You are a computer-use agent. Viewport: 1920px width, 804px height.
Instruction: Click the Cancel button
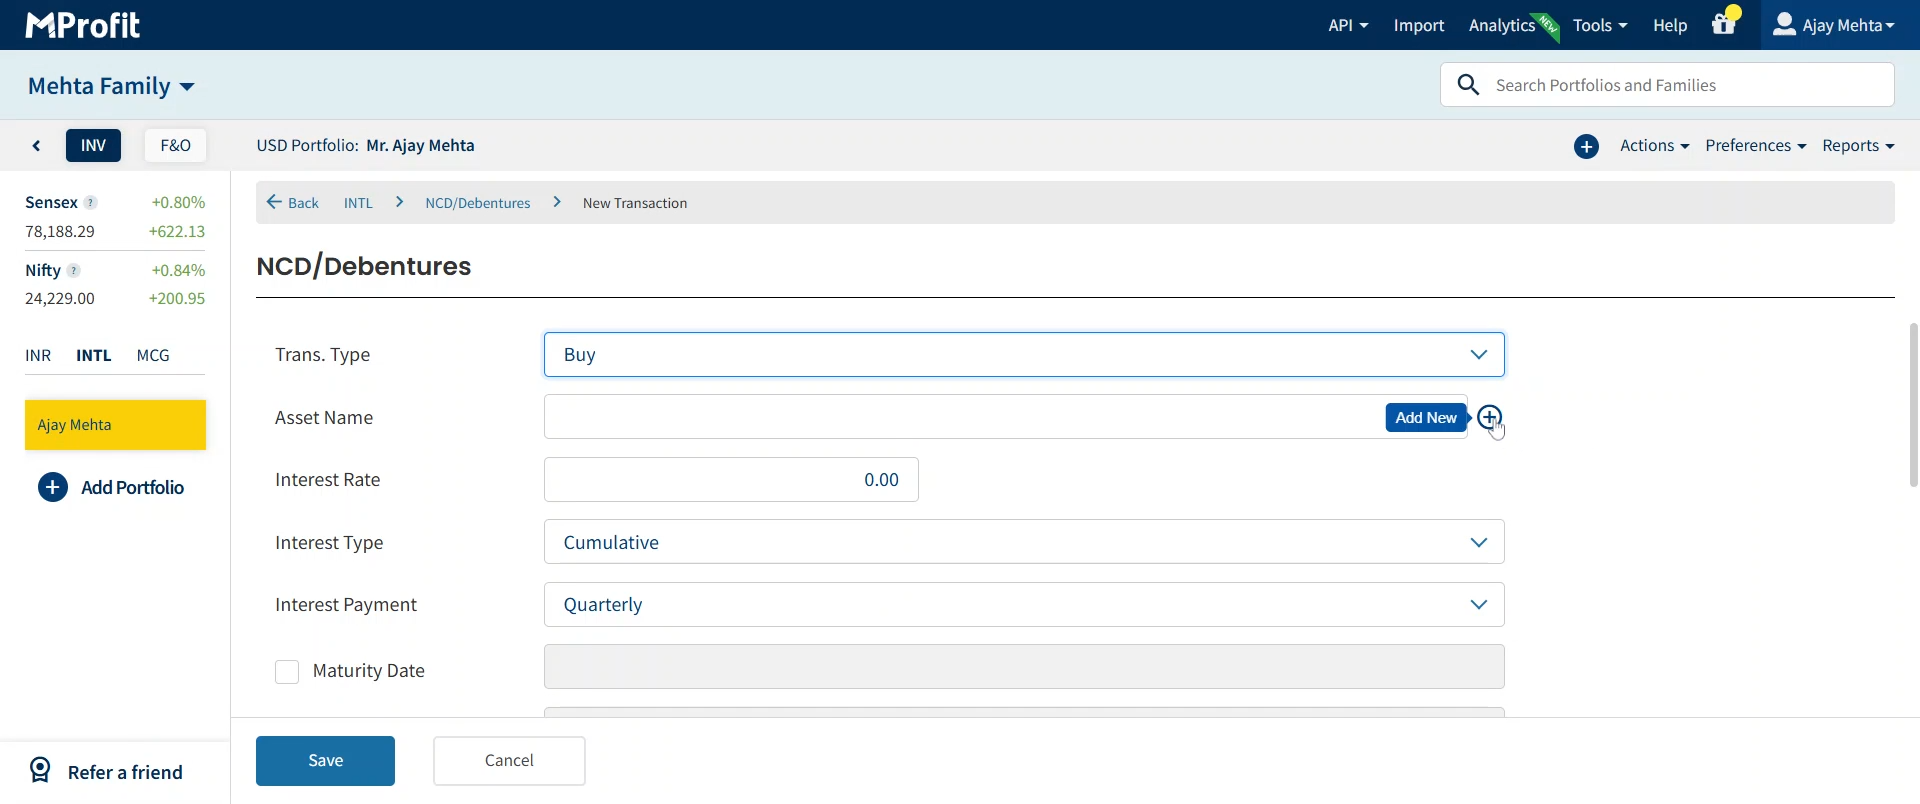[509, 761]
